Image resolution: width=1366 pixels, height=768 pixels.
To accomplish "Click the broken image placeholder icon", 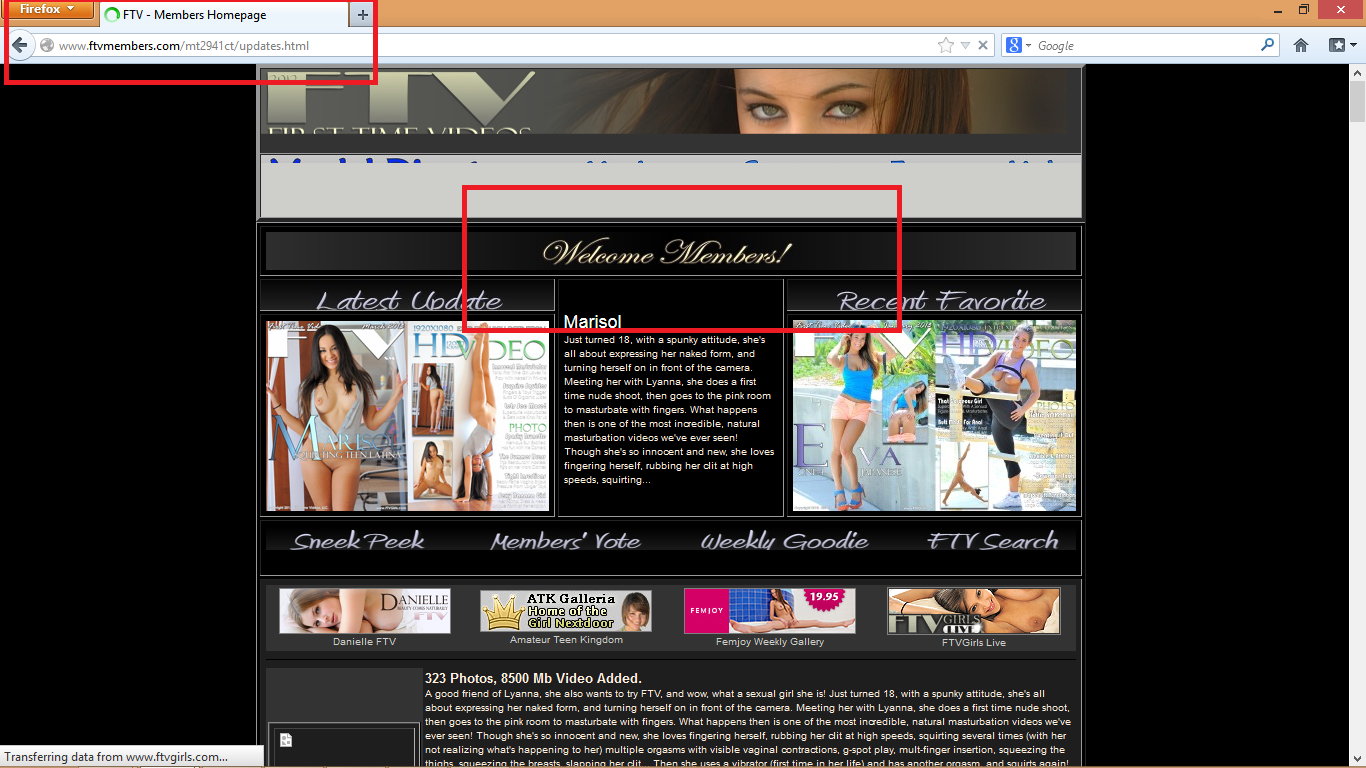I will pos(285,740).
